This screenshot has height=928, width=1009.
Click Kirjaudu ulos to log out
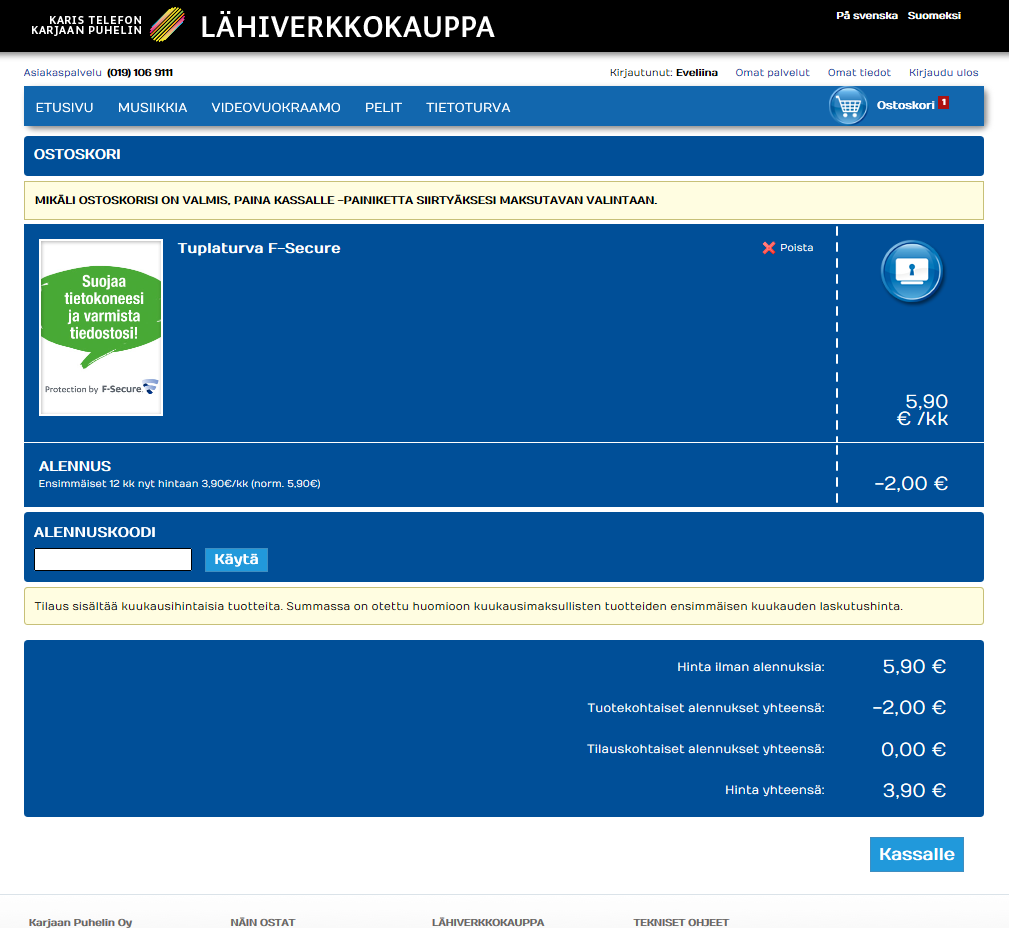coord(943,73)
